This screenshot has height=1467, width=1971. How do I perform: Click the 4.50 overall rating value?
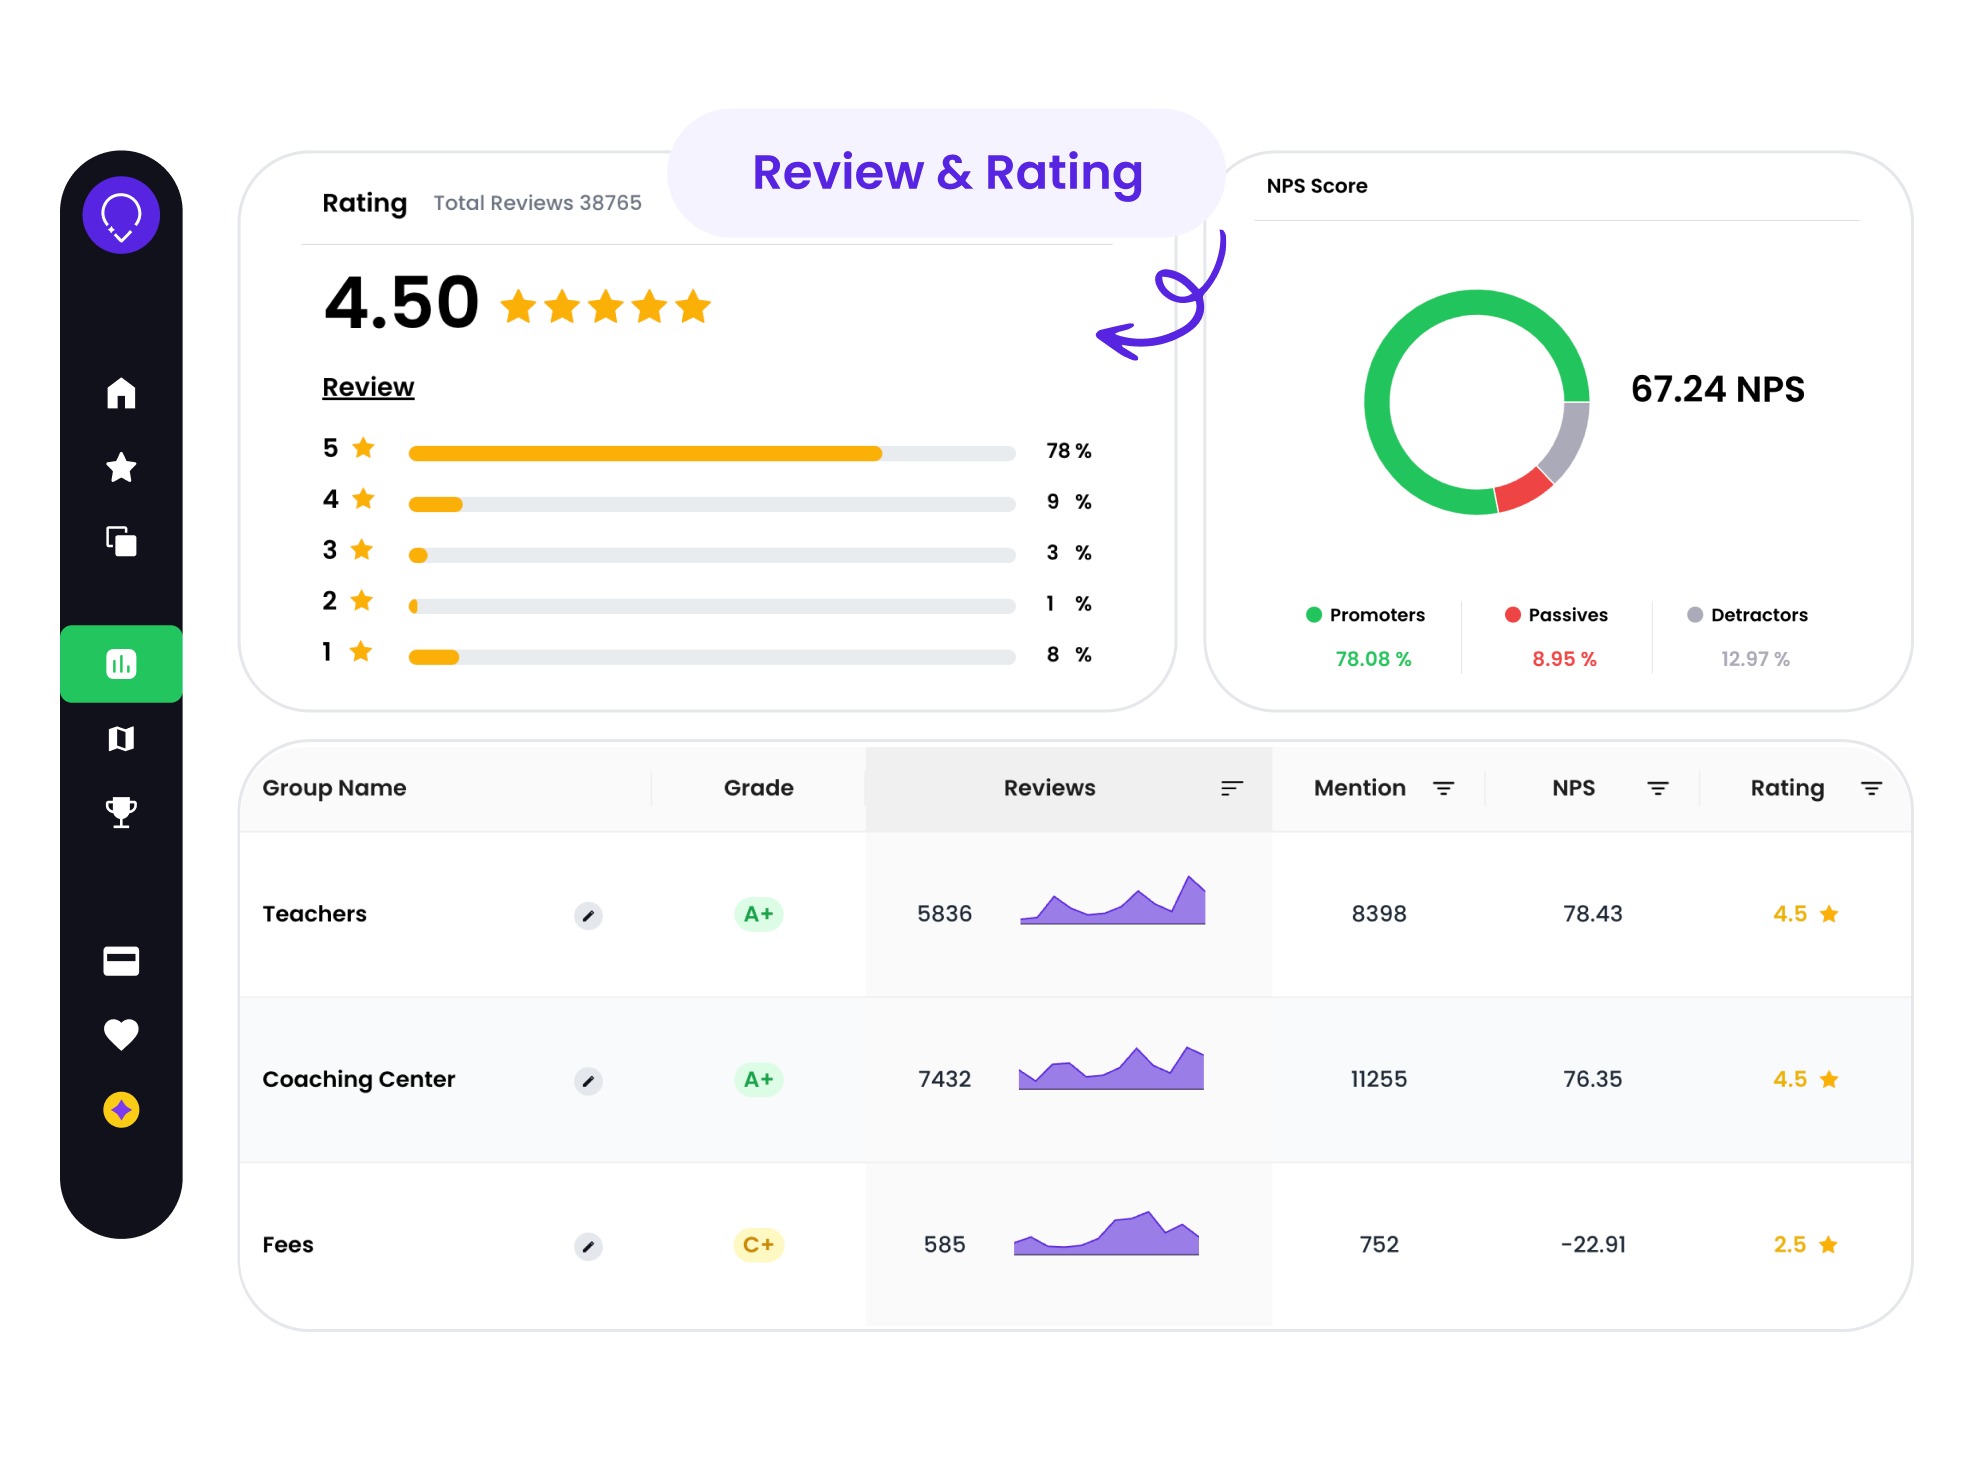tap(402, 303)
